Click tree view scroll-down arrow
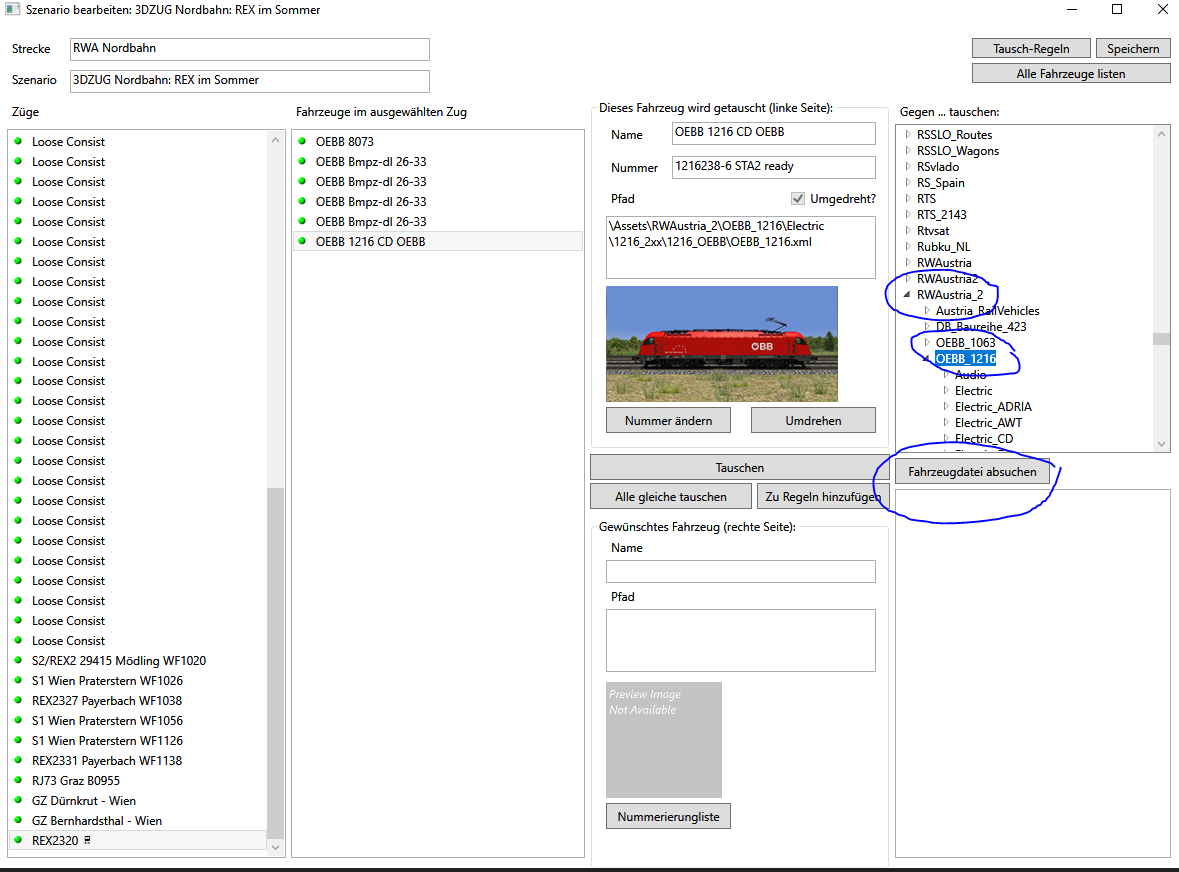The width and height of the screenshot is (1179, 872). 1162,444
